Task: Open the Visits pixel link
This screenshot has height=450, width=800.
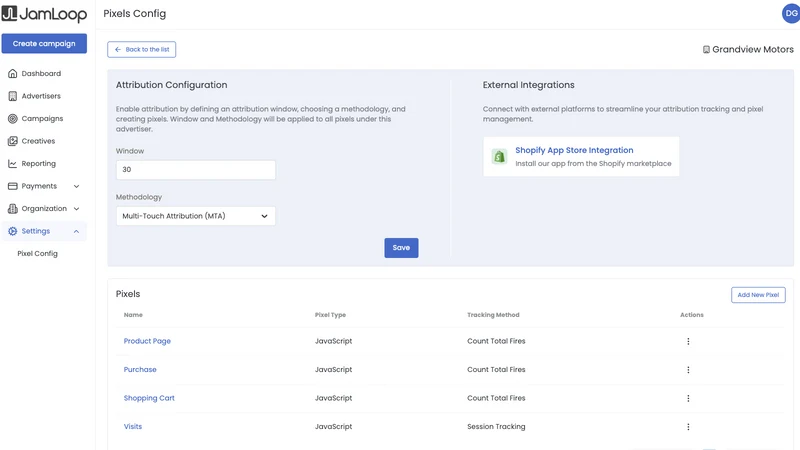Action: [133, 427]
